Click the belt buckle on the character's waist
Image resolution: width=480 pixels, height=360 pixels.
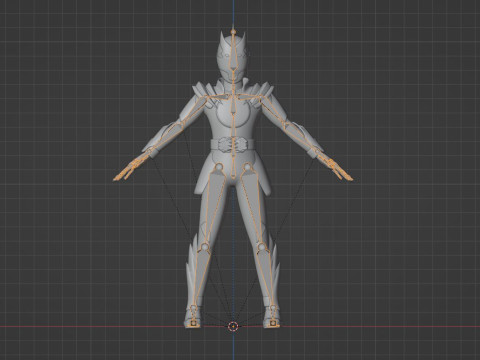[x=233, y=146]
